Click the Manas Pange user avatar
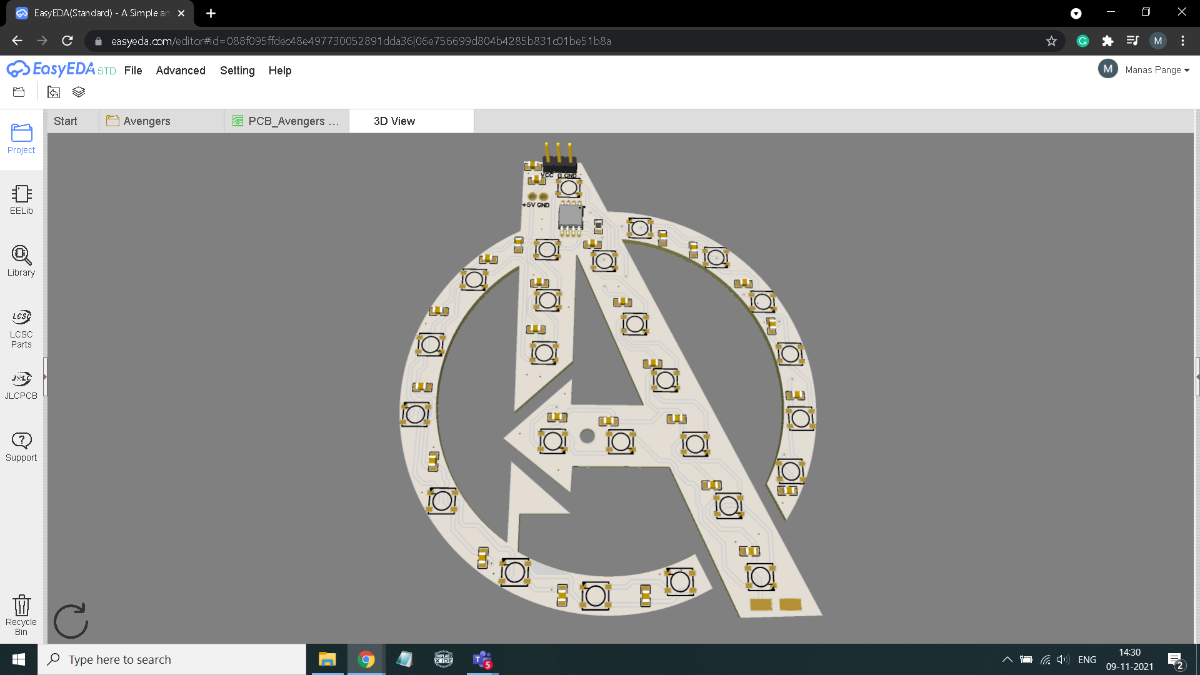The height and width of the screenshot is (675, 1200). click(1107, 69)
